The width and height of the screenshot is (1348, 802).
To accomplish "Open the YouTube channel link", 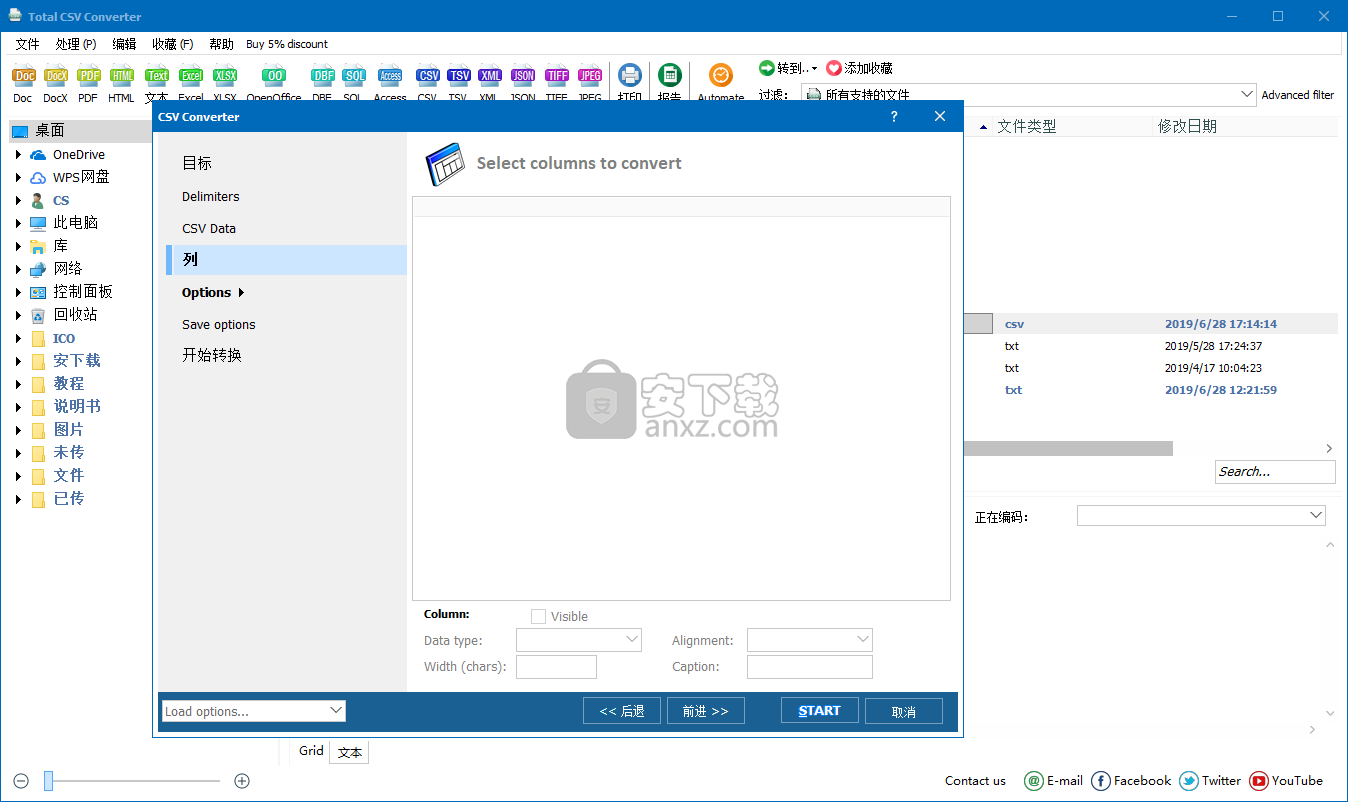I will pos(1286,781).
